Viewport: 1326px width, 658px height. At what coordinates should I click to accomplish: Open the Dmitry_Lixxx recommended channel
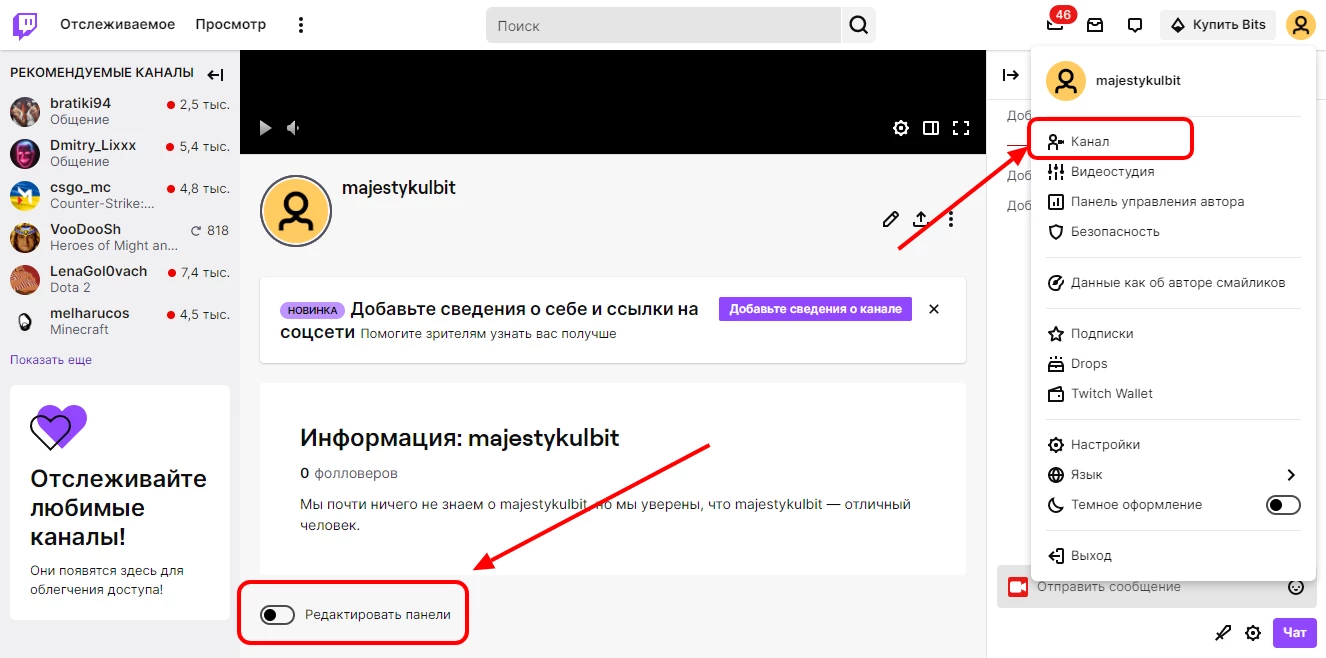pos(120,153)
